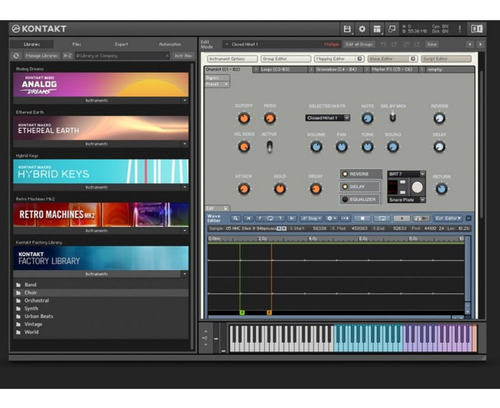Screen dimensions: 500x408
Task: Click the A-Z sort button
Action: coord(67,56)
